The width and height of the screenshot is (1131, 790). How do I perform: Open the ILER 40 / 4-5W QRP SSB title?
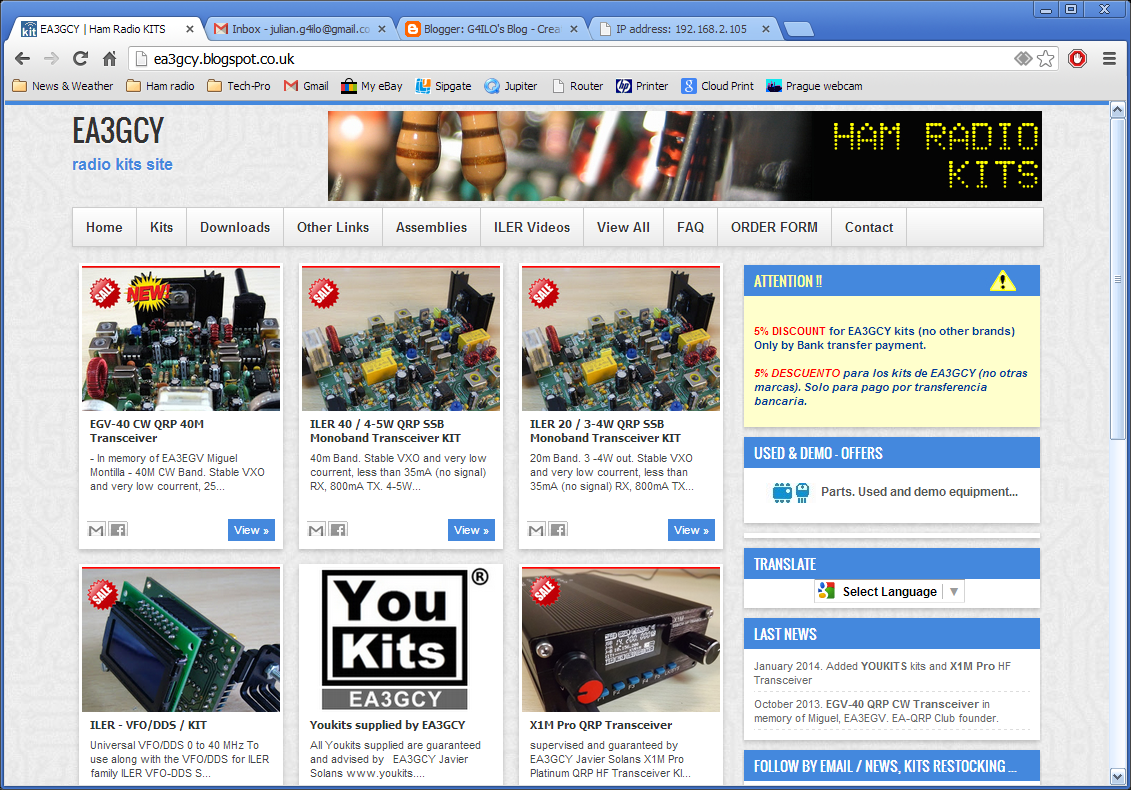pyautogui.click(x=385, y=431)
